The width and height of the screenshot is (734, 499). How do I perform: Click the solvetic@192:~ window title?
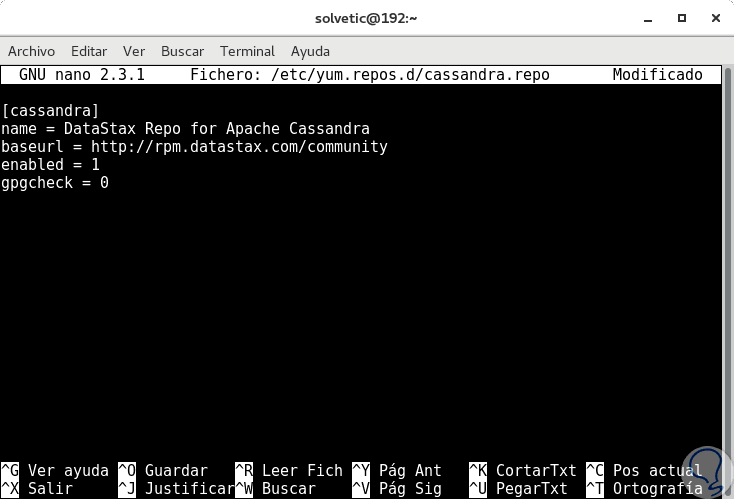(366, 18)
